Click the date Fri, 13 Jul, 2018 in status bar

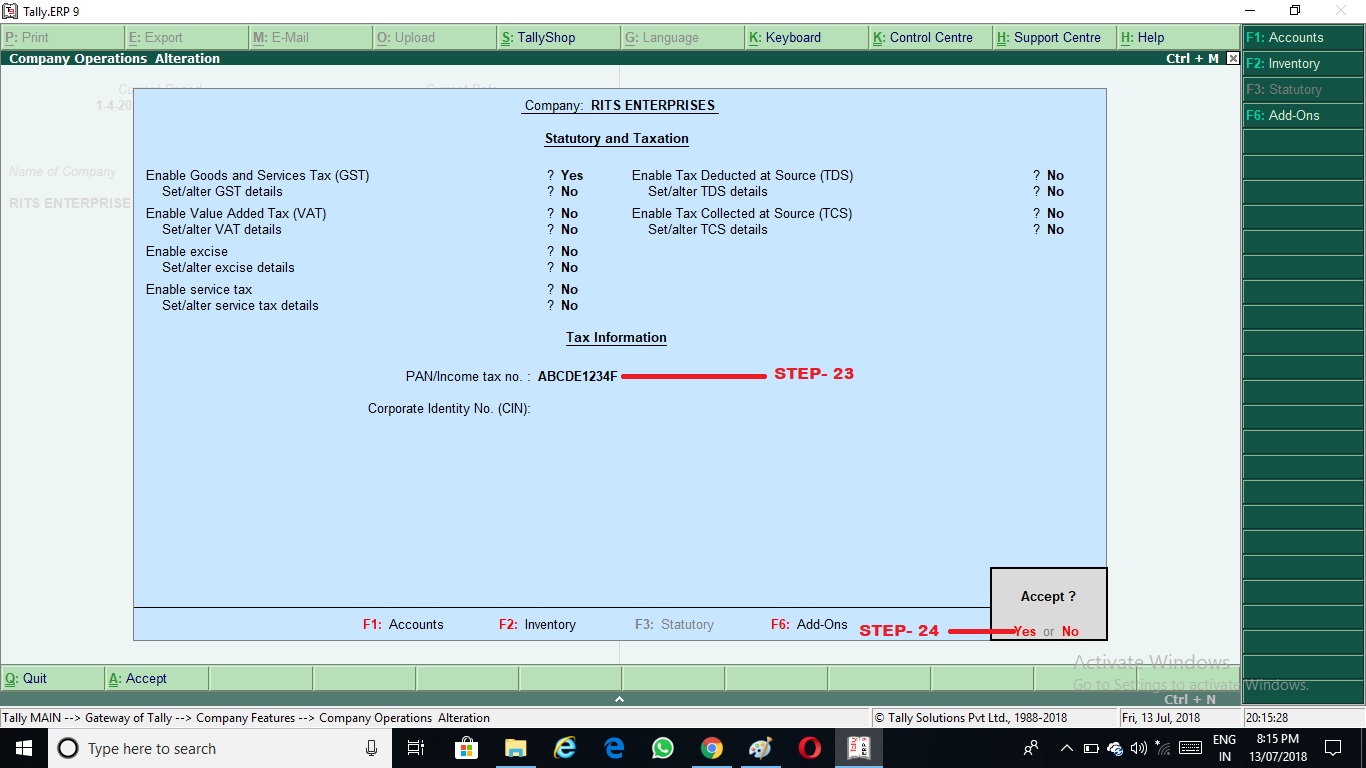click(x=1161, y=718)
